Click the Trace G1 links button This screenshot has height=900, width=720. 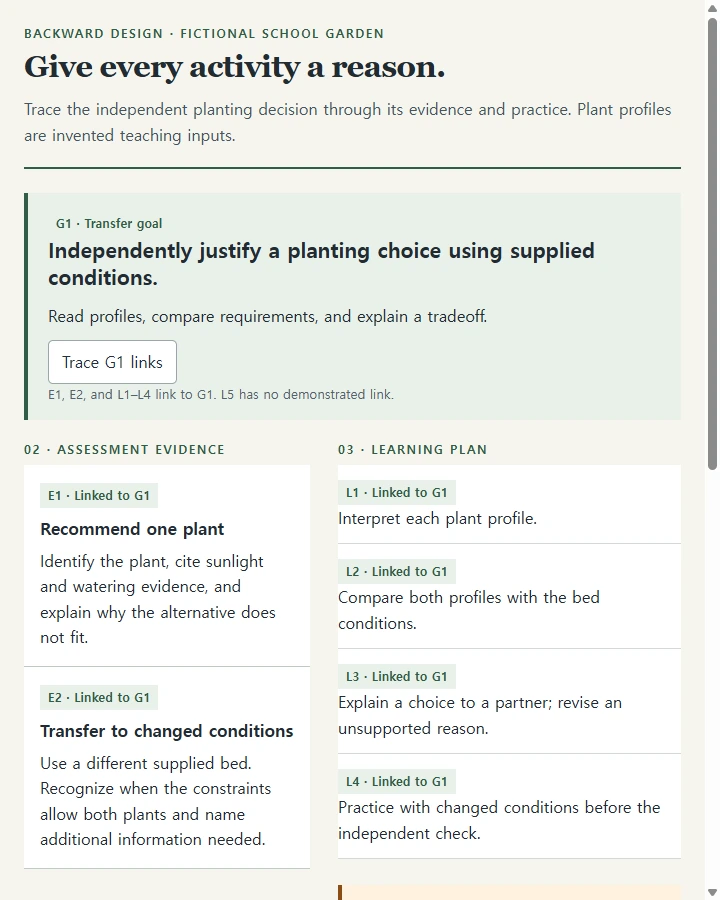[113, 362]
